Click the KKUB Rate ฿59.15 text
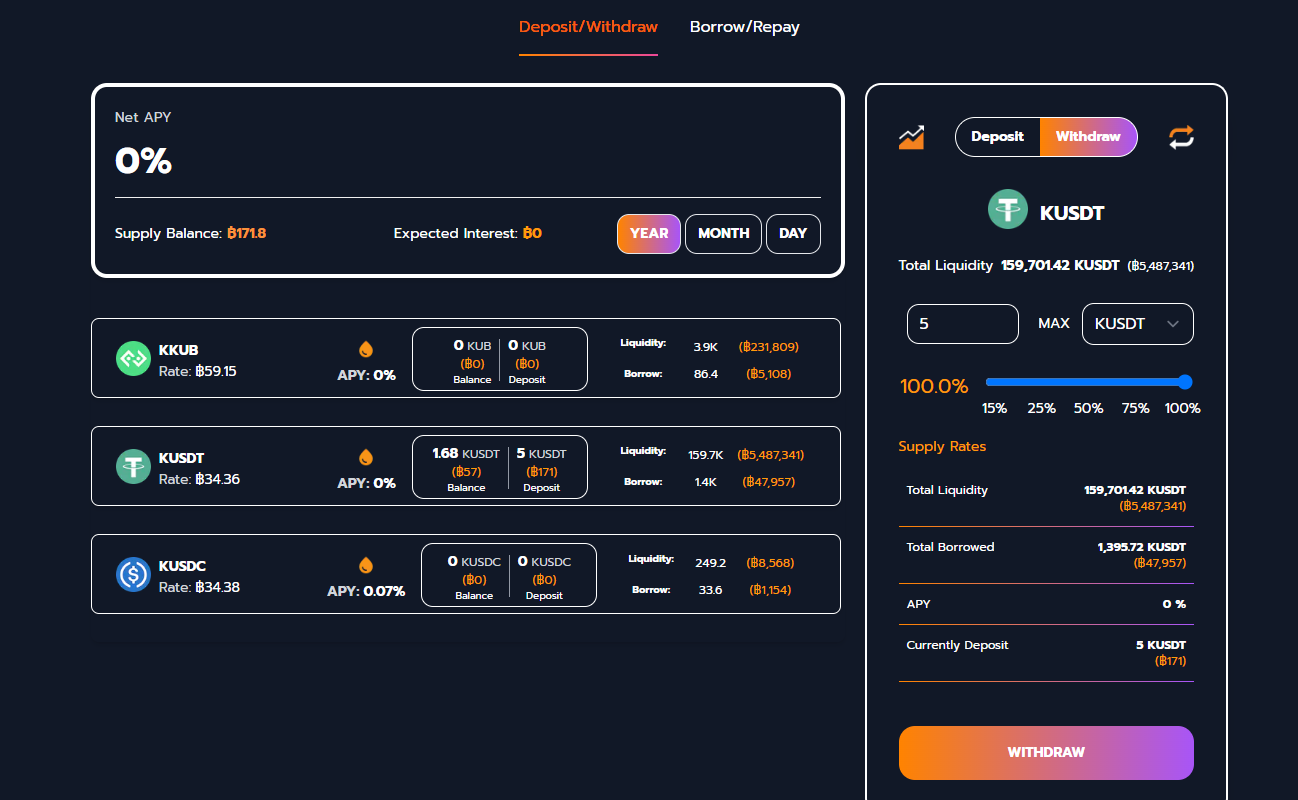 [198, 371]
